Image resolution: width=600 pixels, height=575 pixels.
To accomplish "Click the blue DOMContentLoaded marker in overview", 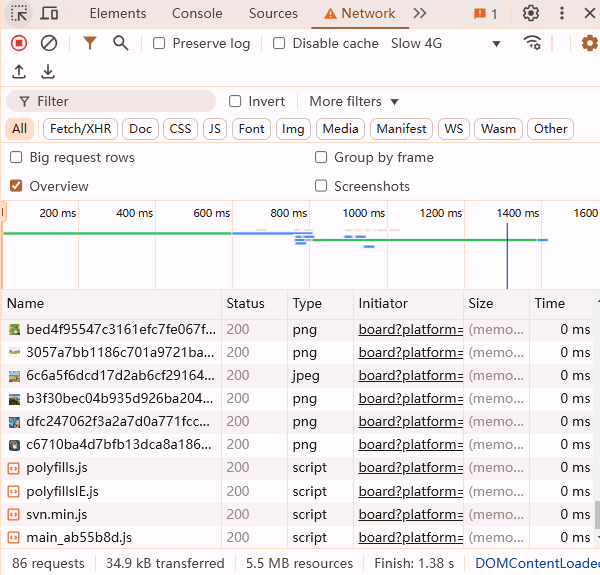I will (x=507, y=256).
